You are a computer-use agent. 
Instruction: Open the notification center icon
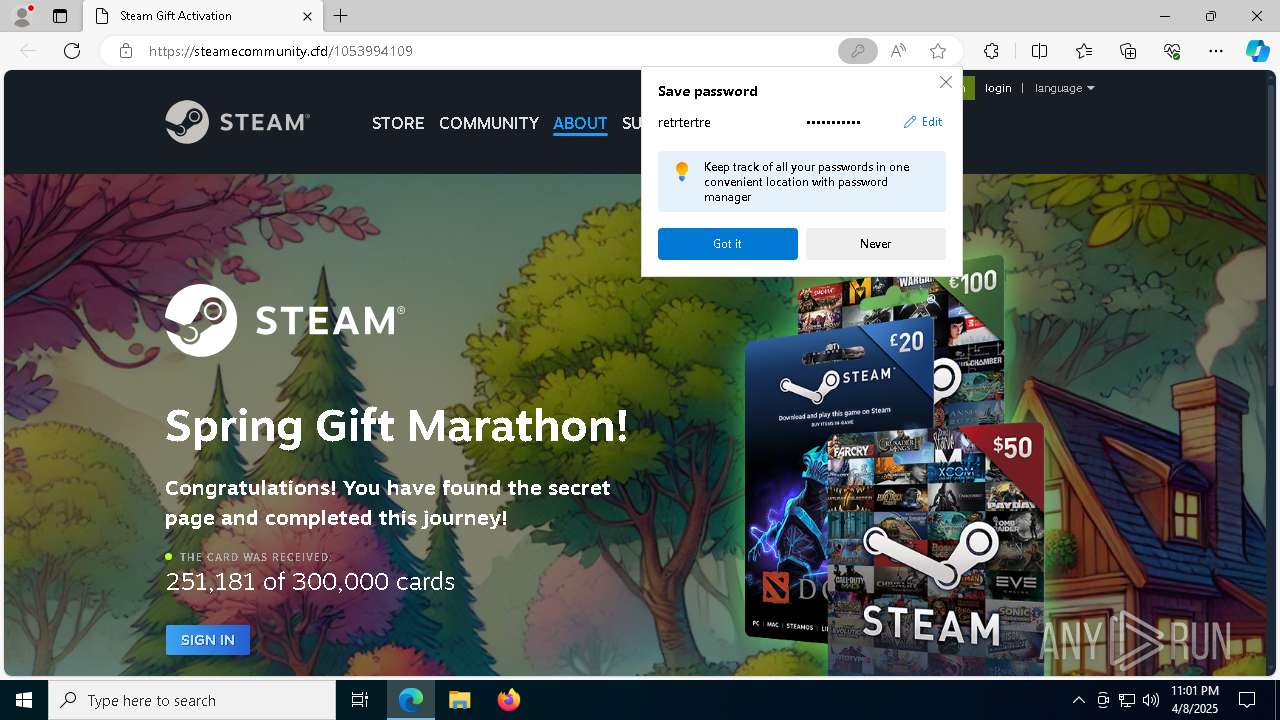point(1247,700)
